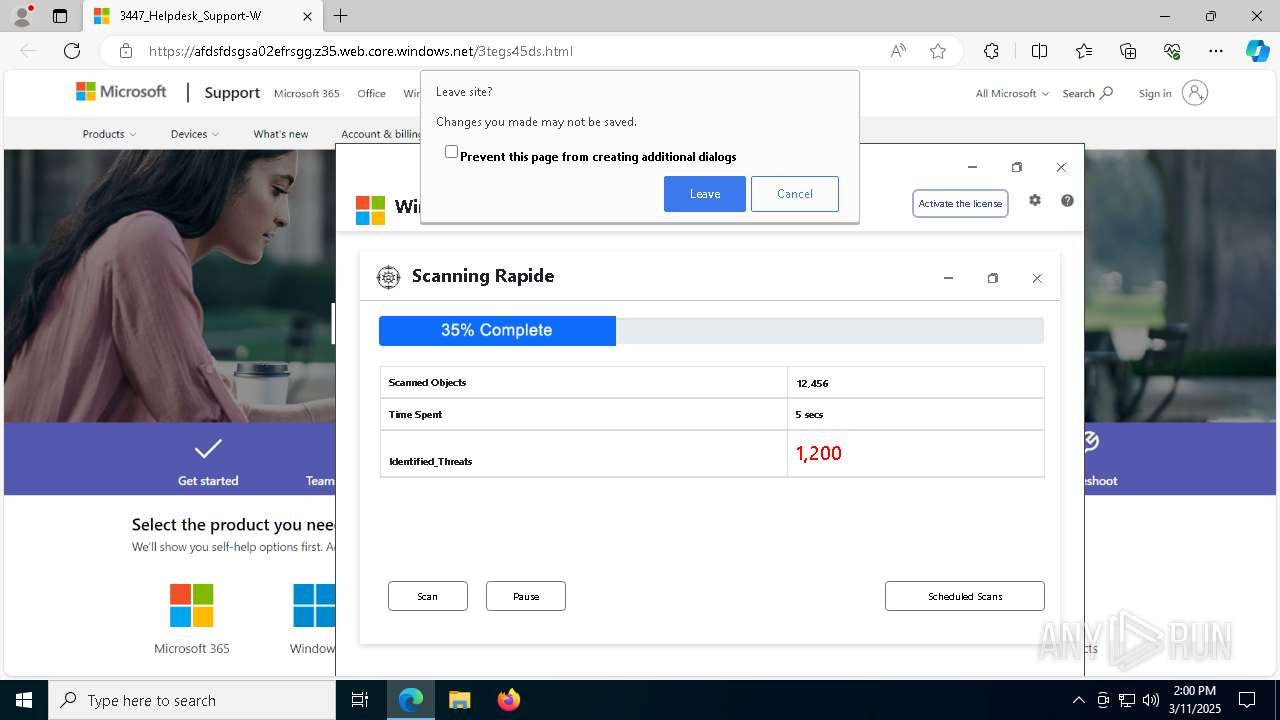Open a new browser tab
The height and width of the screenshot is (720, 1280).
341,16
